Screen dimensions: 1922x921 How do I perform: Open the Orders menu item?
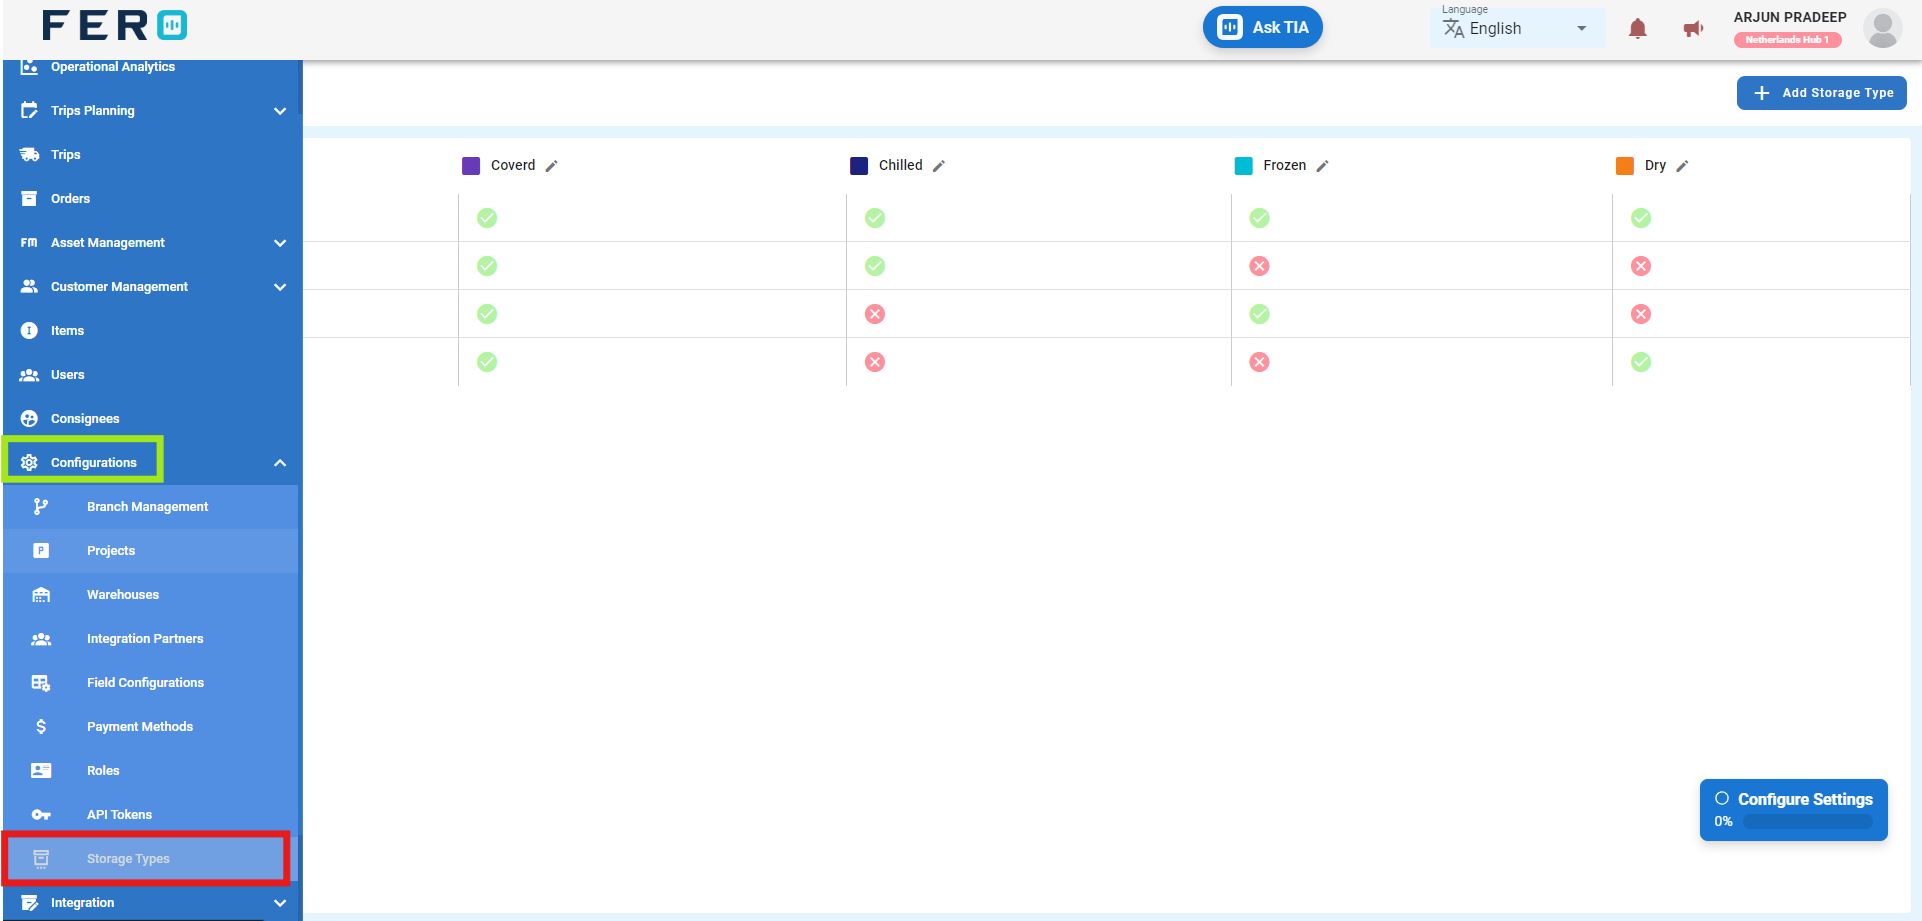(150, 198)
